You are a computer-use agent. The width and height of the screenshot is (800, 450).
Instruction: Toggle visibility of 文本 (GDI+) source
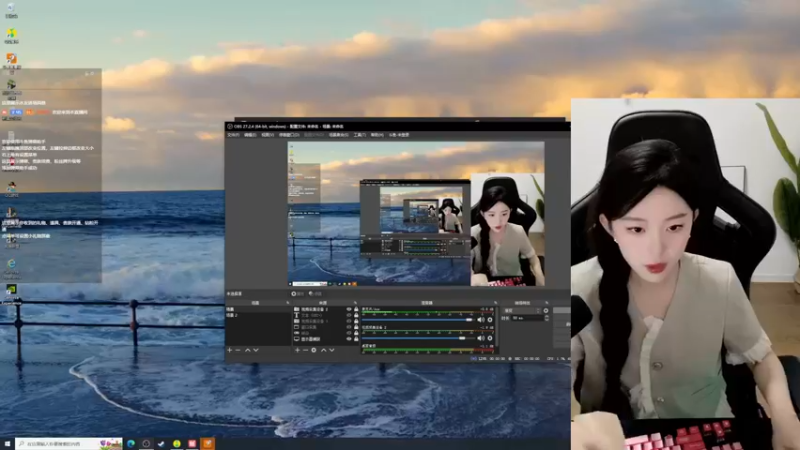coord(349,315)
